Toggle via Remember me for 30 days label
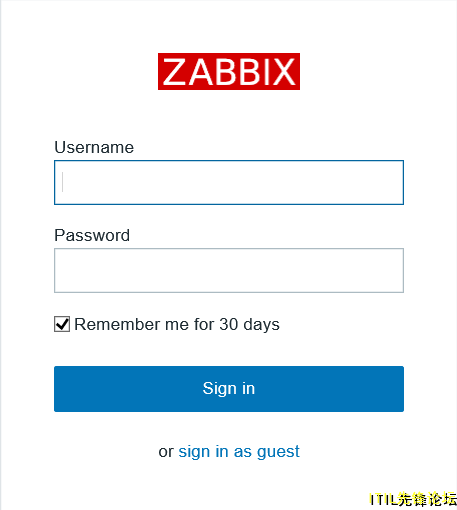The image size is (457, 510). [177, 324]
